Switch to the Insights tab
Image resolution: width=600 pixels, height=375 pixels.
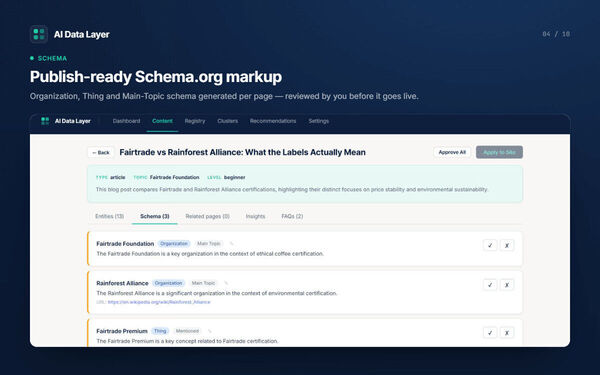[255, 216]
